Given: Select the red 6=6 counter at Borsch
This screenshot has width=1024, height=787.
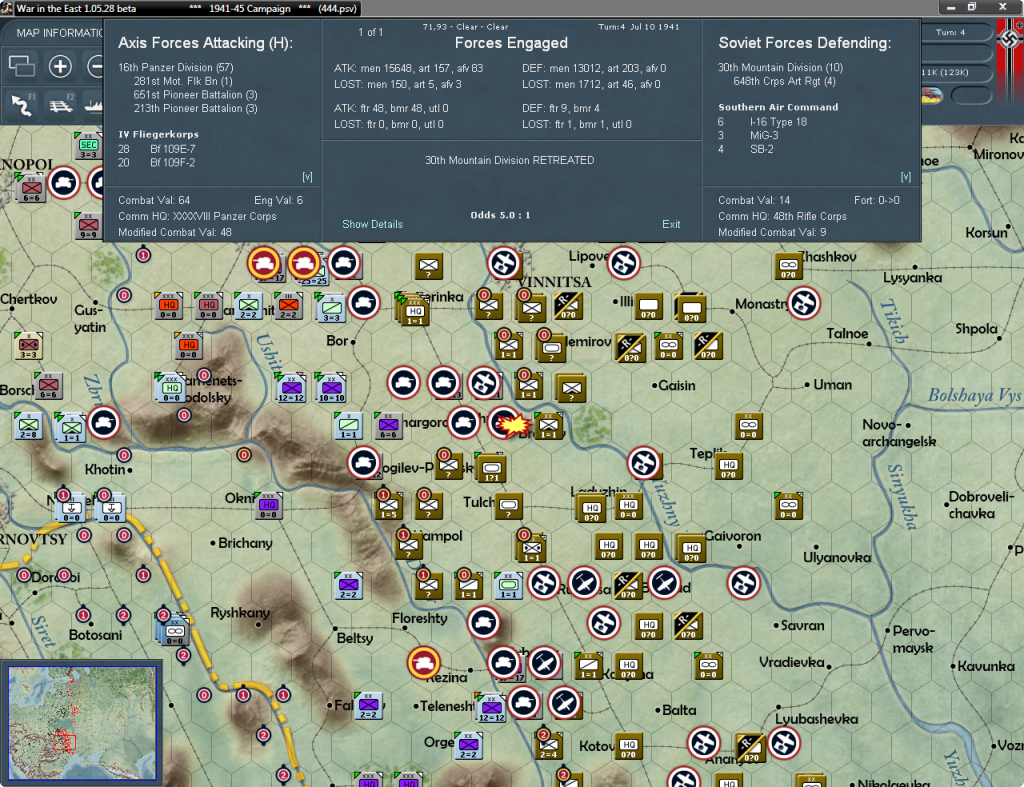Looking at the screenshot, I should tap(48, 387).
